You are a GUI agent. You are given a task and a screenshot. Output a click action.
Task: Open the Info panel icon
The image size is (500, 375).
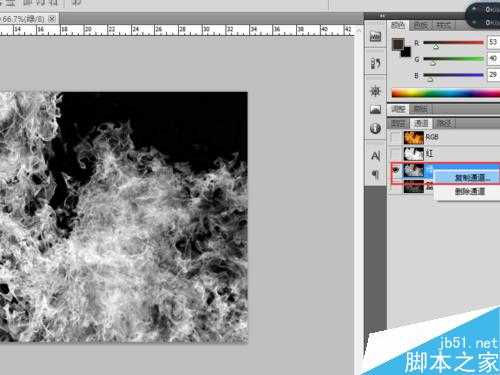(375, 128)
